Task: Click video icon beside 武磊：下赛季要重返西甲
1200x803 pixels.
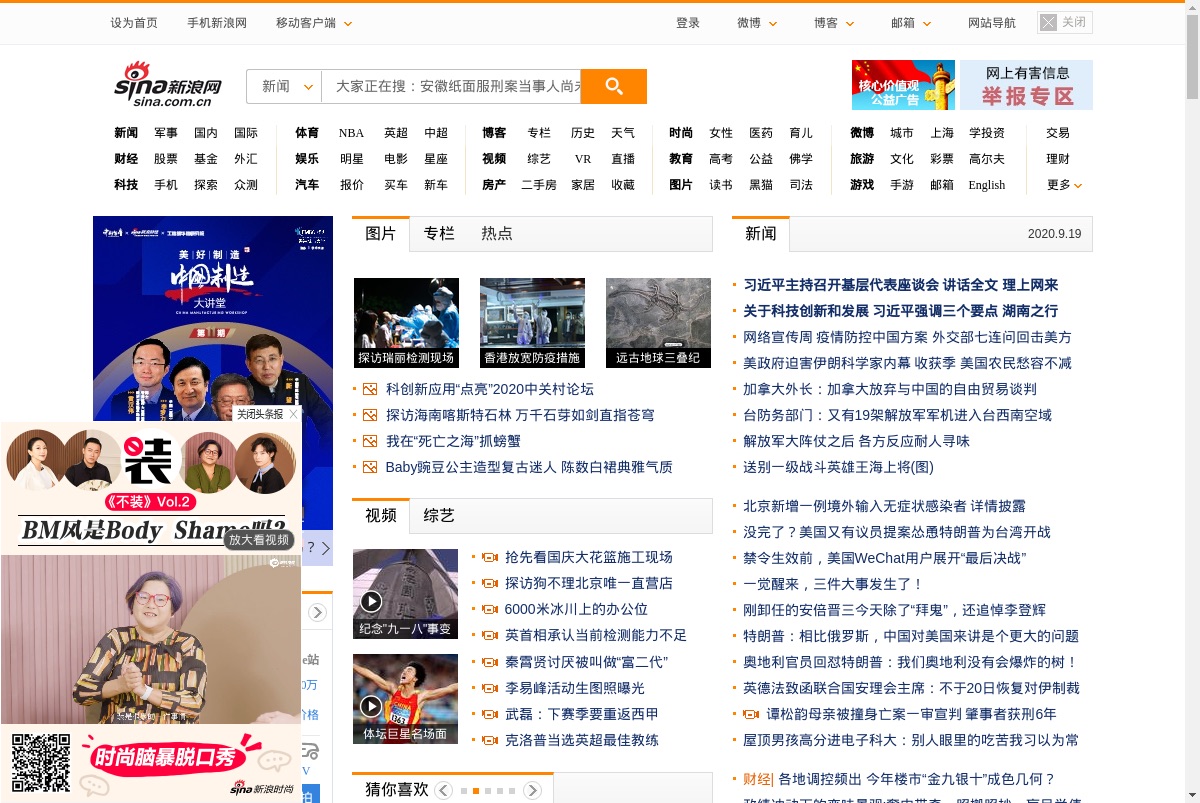Action: (490, 714)
